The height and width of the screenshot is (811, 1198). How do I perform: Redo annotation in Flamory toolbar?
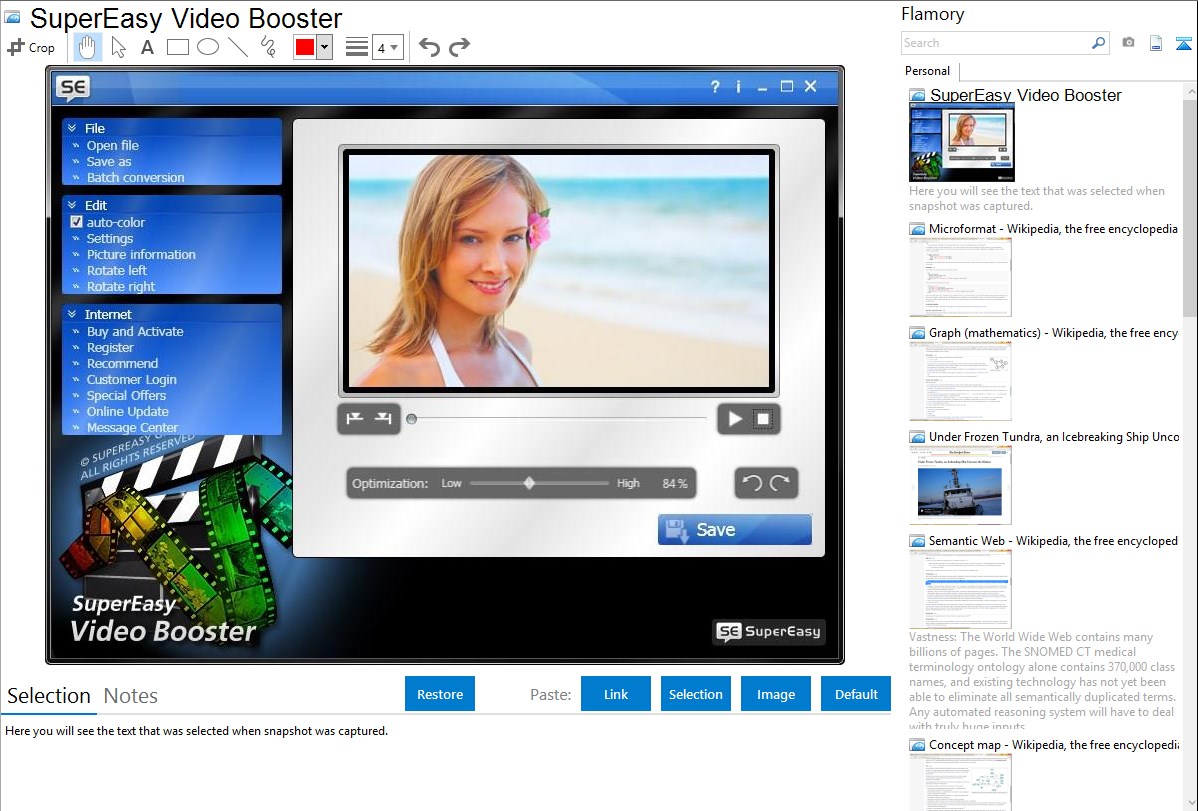459,47
